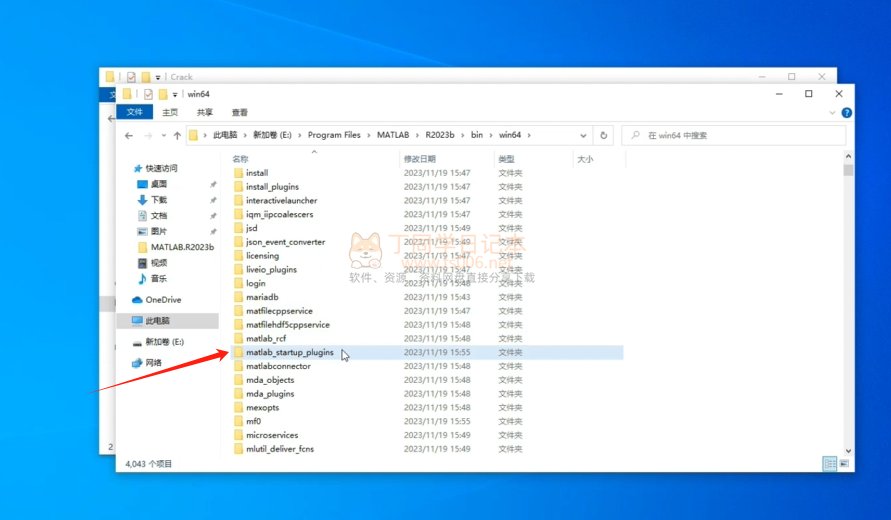Viewport: 891px width, 520px height.
Task: Select the matlab_startup_plugins folder icon
Action: pos(238,353)
